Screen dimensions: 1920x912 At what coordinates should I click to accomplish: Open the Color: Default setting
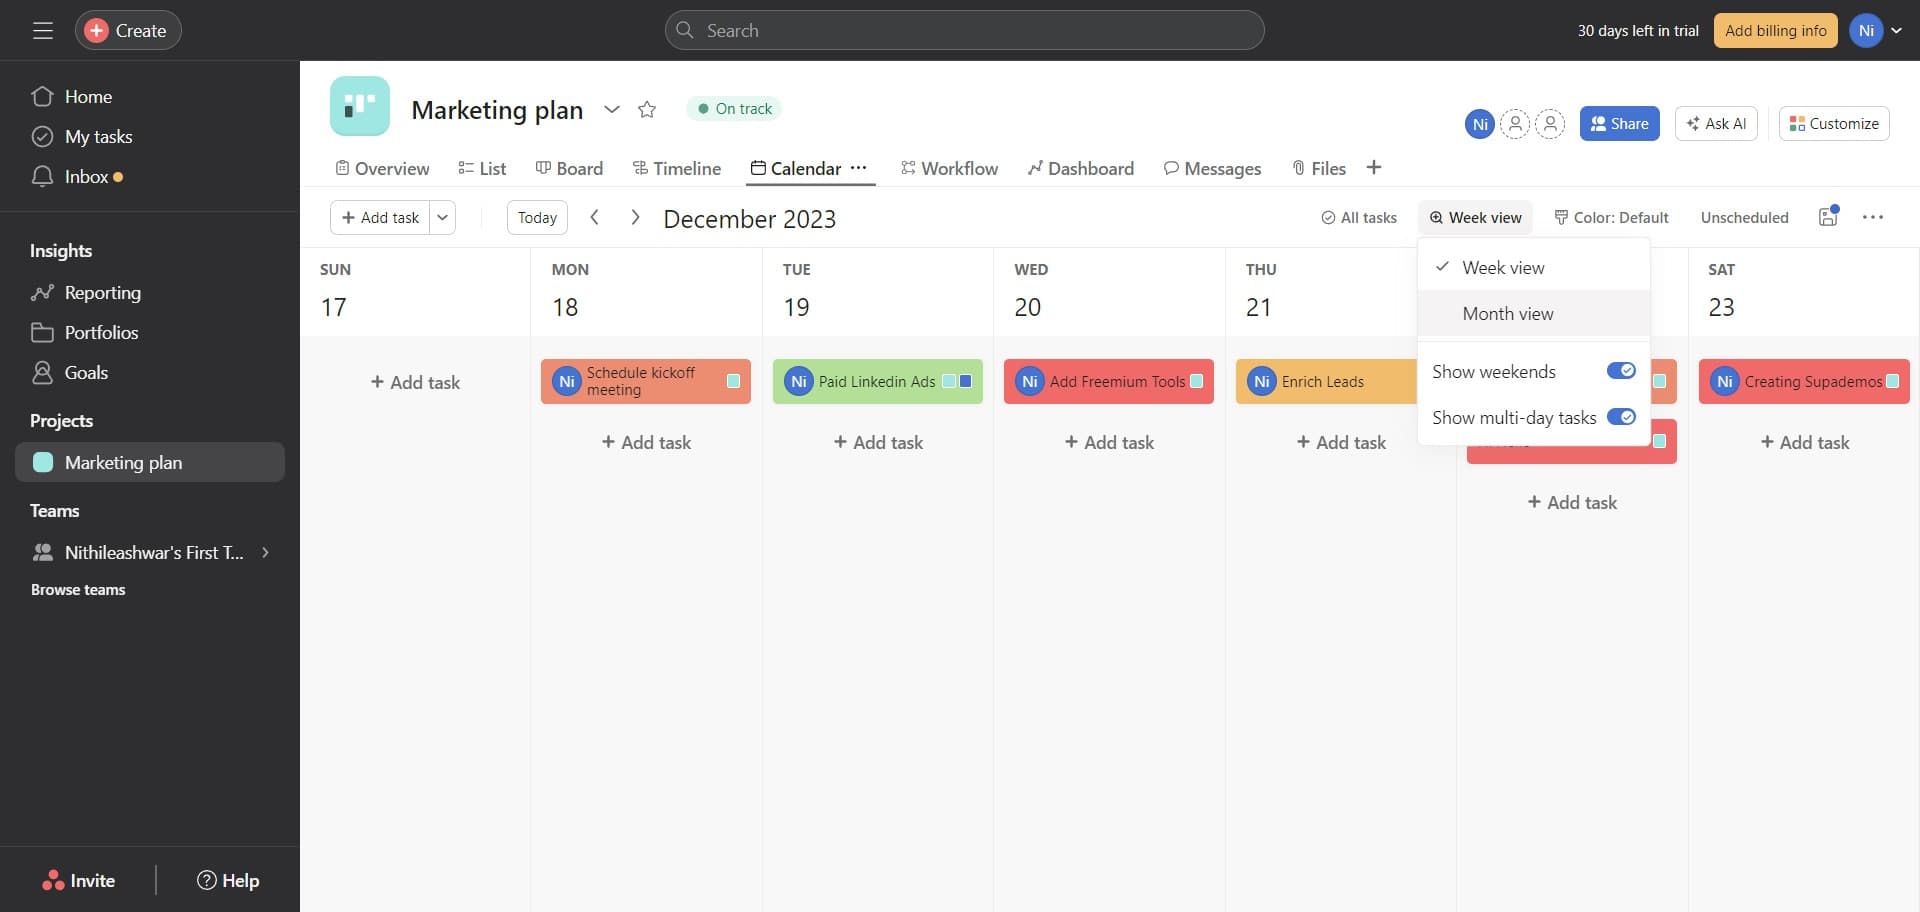1610,217
